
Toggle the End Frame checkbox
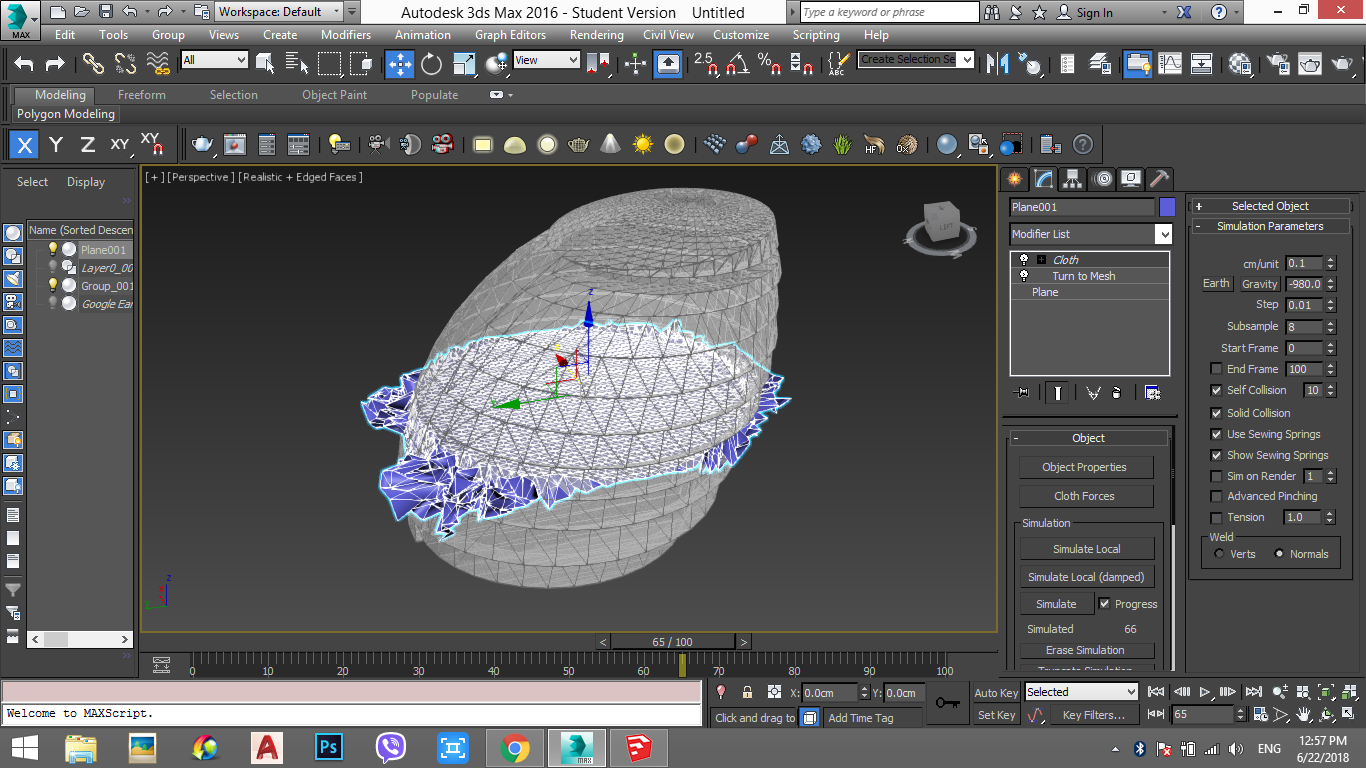click(x=1216, y=369)
